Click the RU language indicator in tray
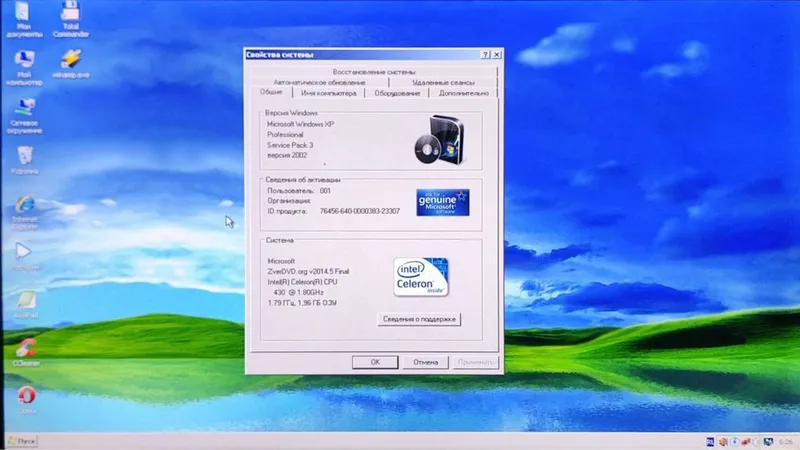The image size is (800, 450). [710, 442]
